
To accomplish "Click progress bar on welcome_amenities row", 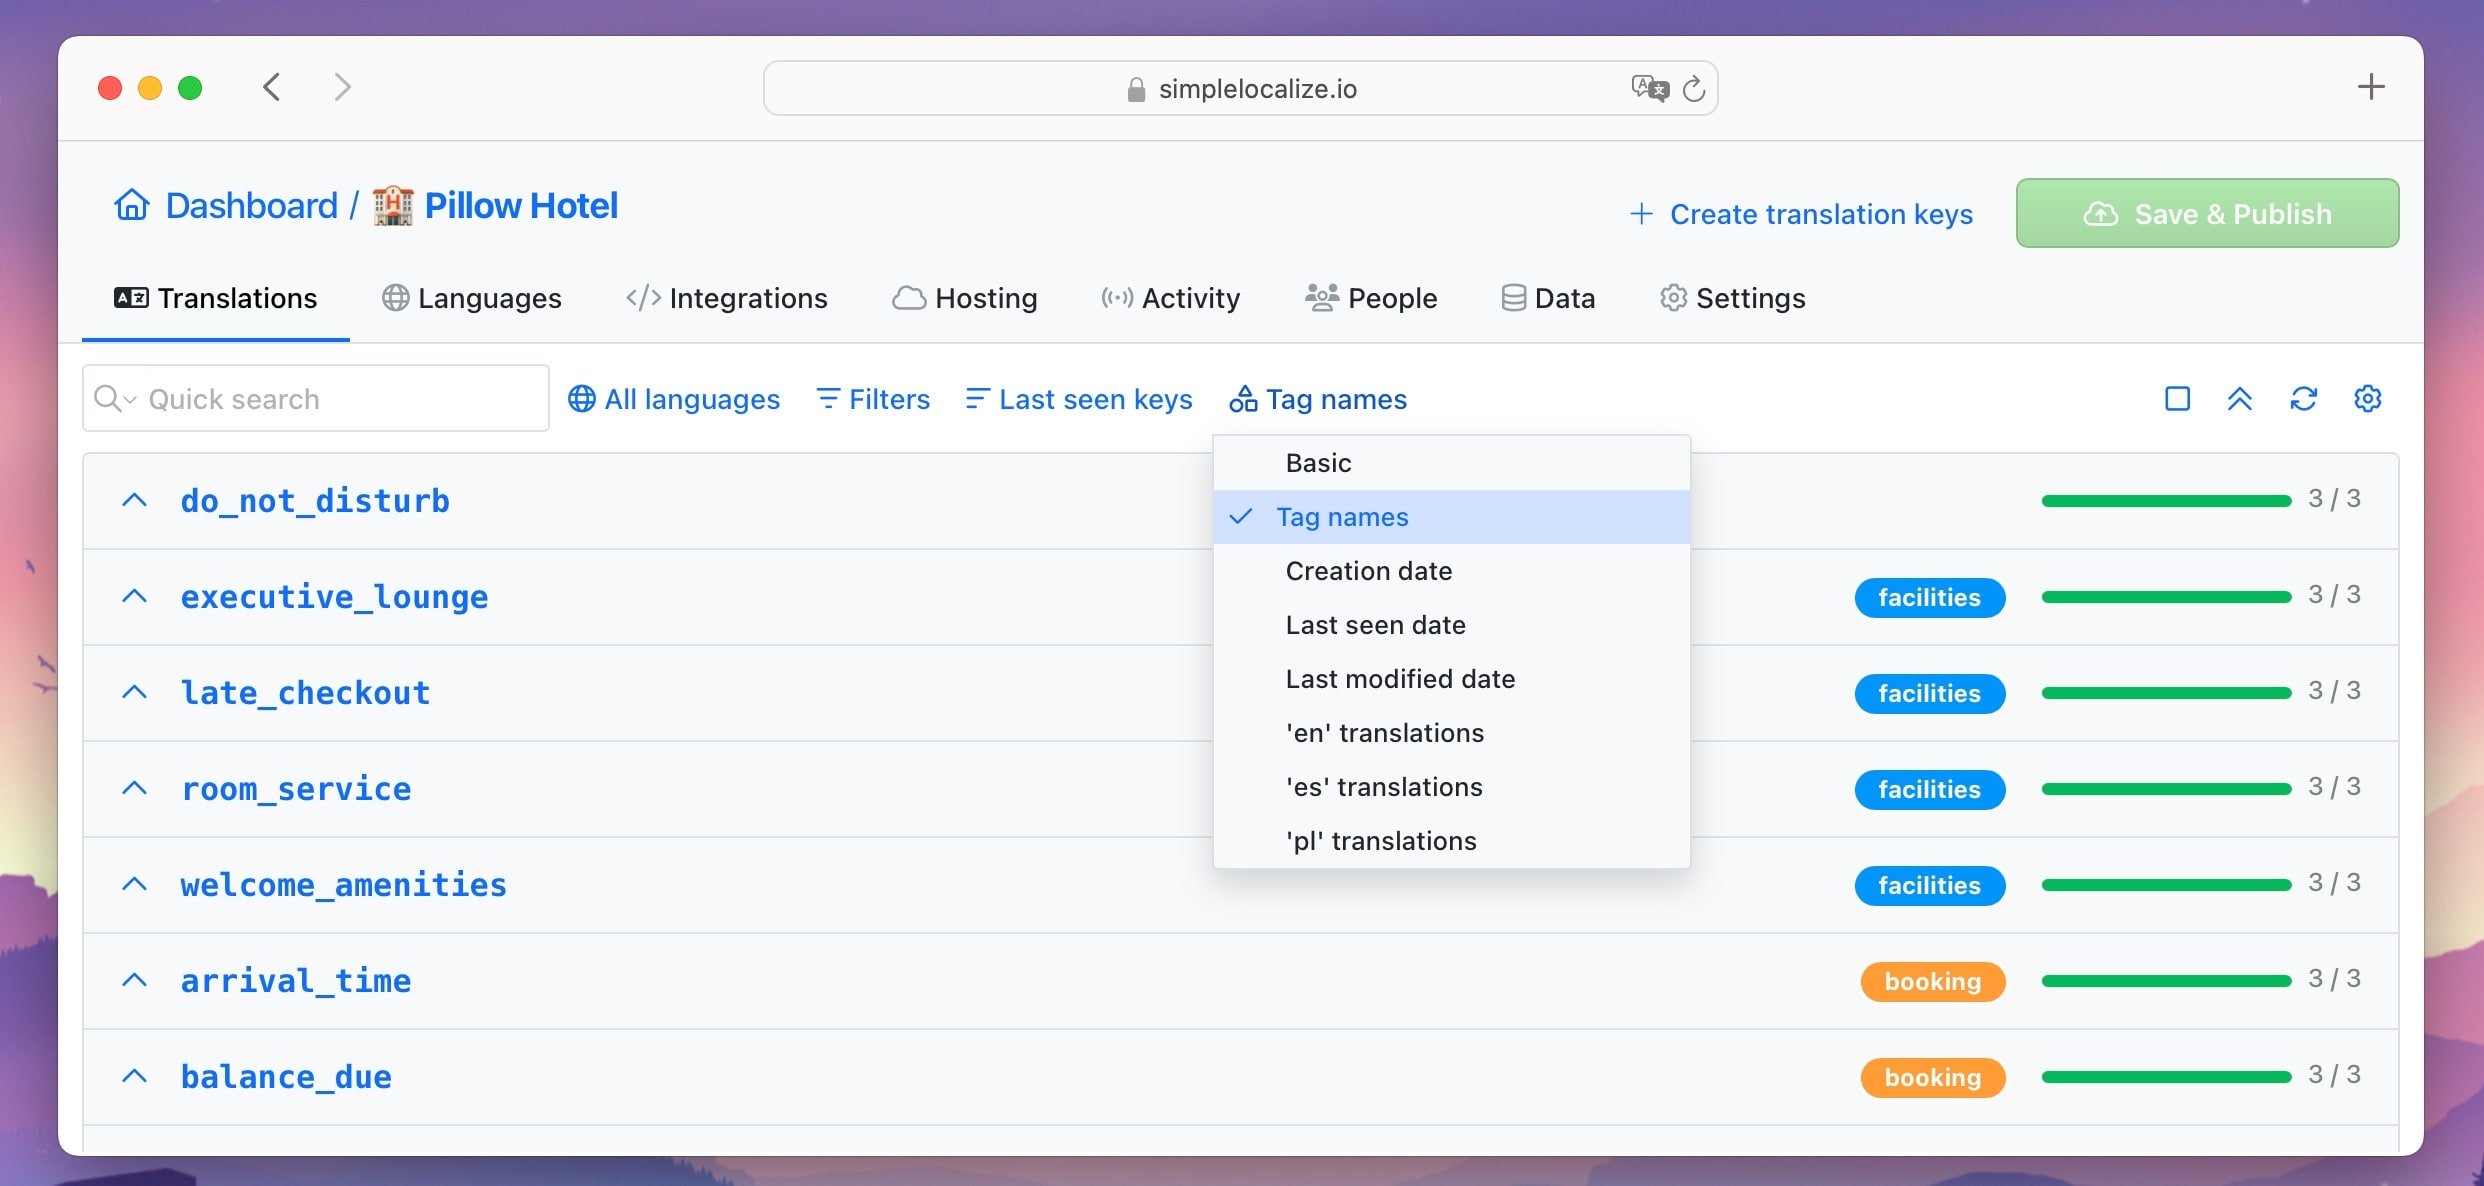I will click(x=2166, y=884).
